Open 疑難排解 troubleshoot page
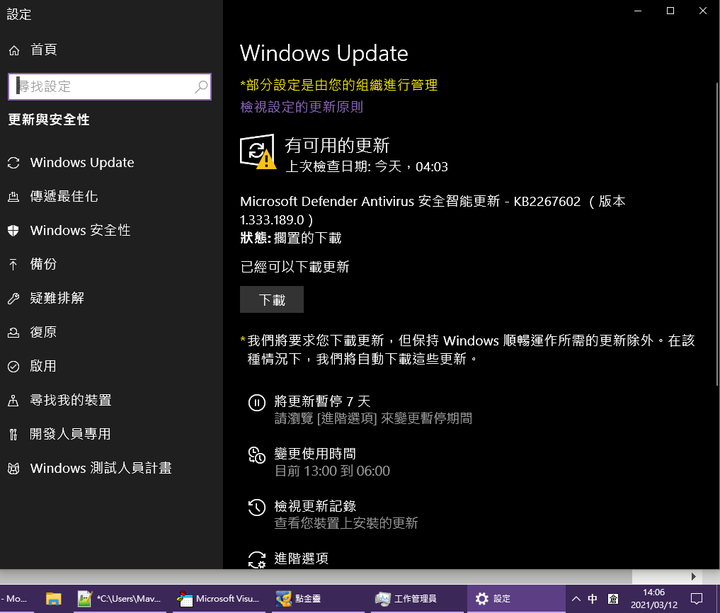The image size is (720, 613). 57,298
